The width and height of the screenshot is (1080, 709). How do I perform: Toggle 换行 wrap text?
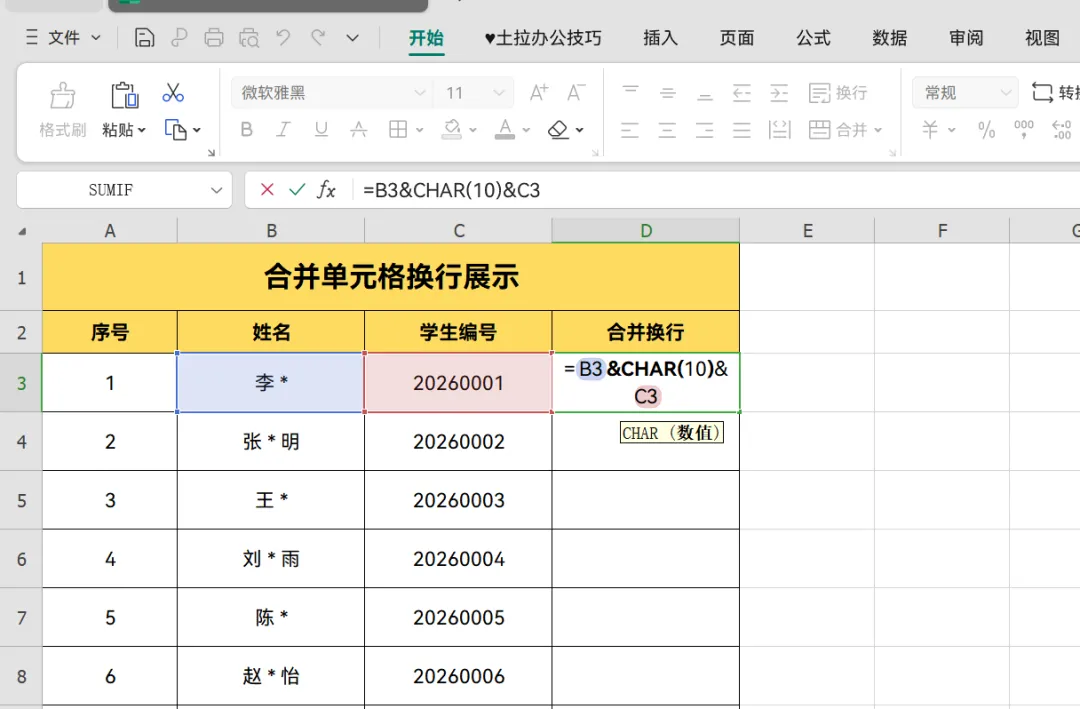point(838,92)
